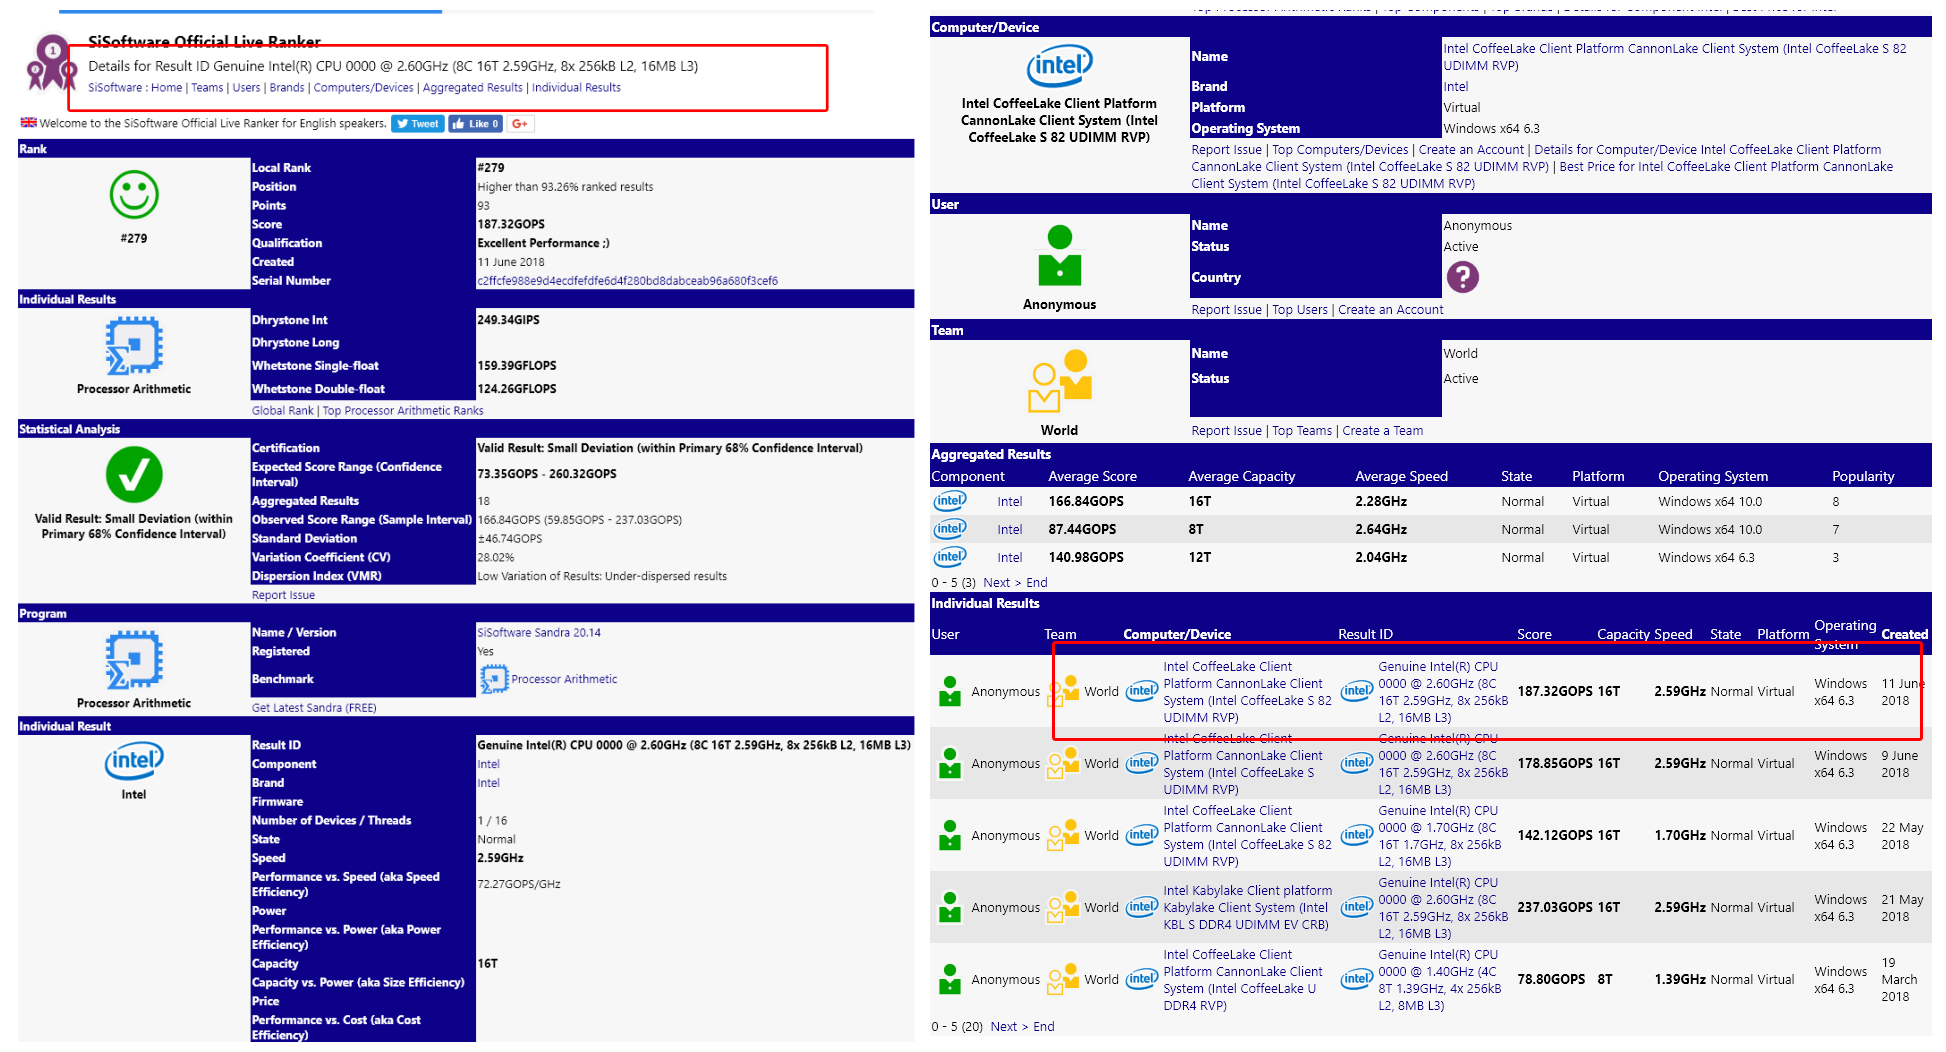
Task: Click the green smiley face rank icon
Action: pos(134,194)
